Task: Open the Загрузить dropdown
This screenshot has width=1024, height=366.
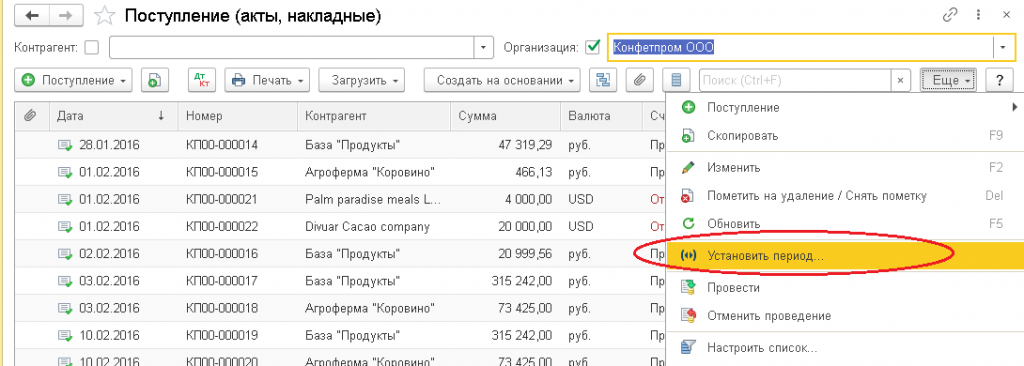Action: pos(362,80)
